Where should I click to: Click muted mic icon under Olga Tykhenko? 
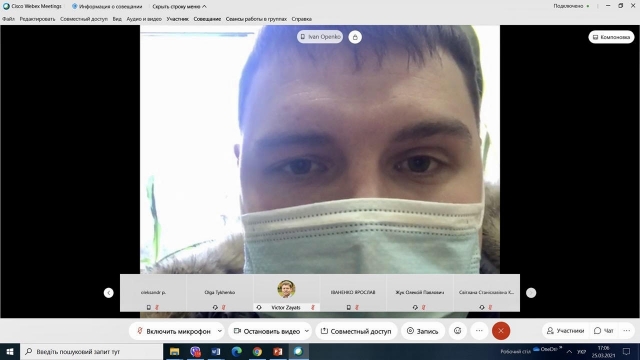coord(223,307)
